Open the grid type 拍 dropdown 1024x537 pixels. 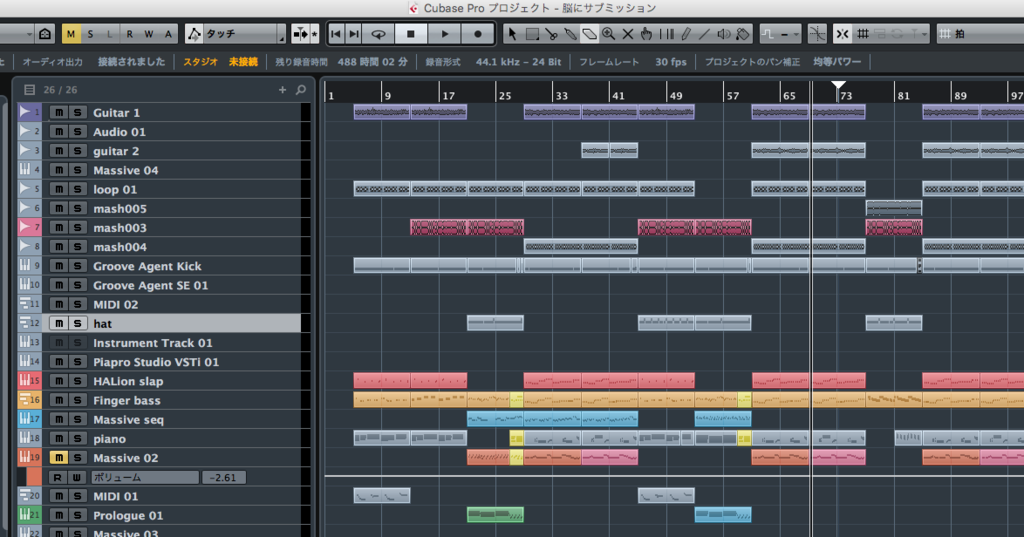point(980,34)
